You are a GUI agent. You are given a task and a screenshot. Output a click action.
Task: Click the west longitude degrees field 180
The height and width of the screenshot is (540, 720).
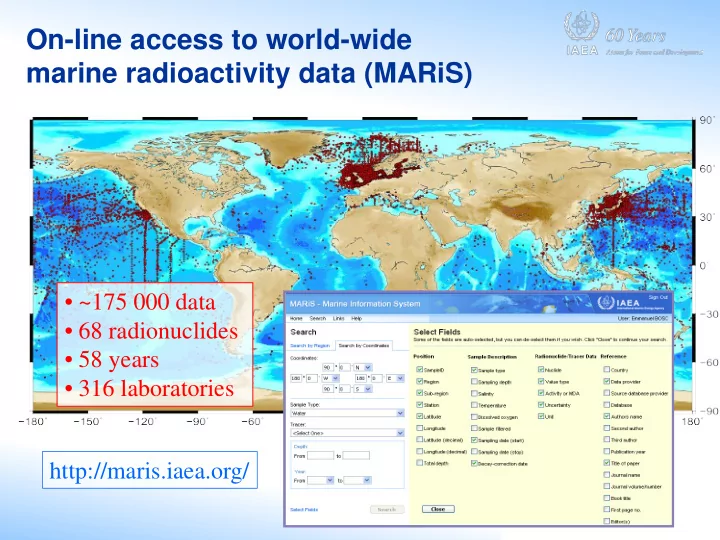296,378
